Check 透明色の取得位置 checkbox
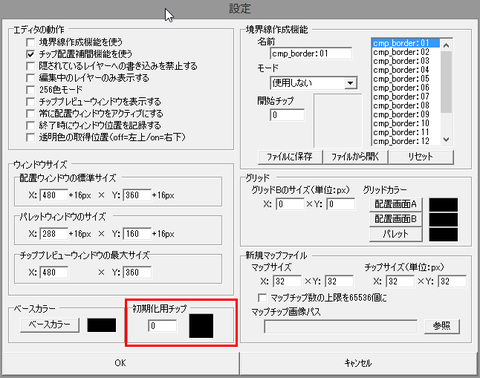The image size is (480, 378). [30, 137]
